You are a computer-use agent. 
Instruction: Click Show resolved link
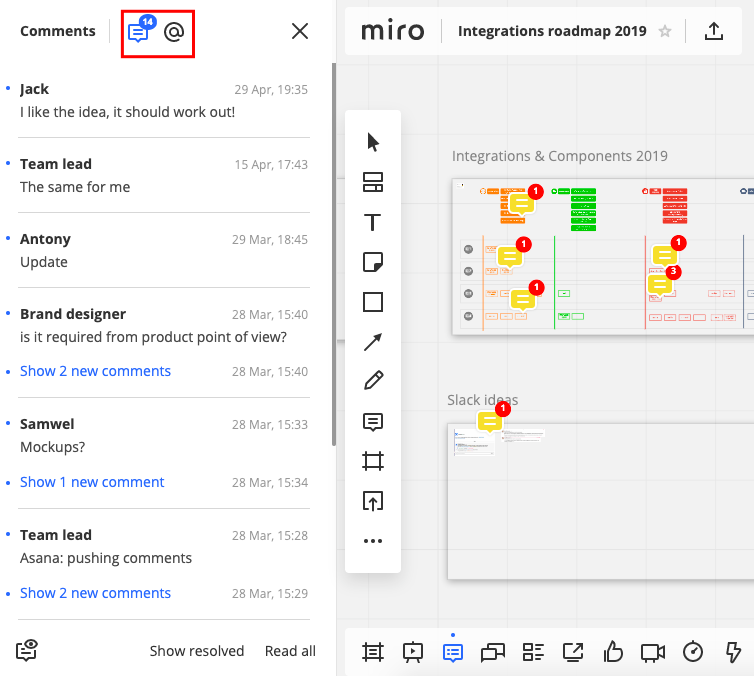click(197, 651)
